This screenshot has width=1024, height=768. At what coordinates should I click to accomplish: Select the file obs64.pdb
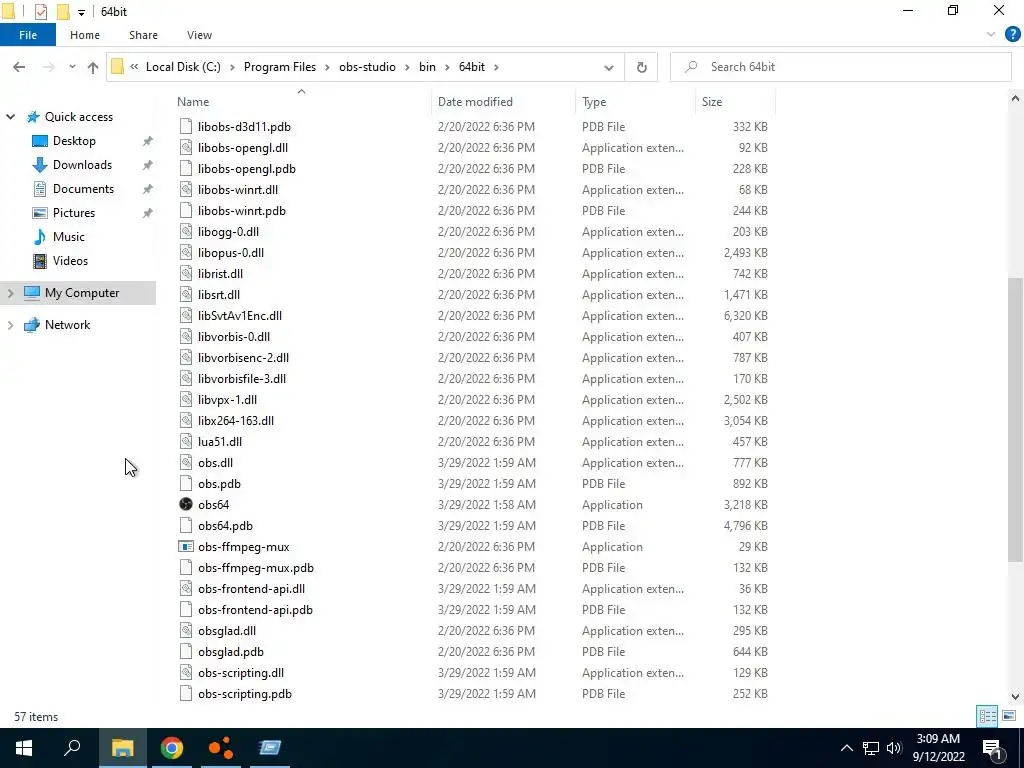pyautogui.click(x=225, y=526)
